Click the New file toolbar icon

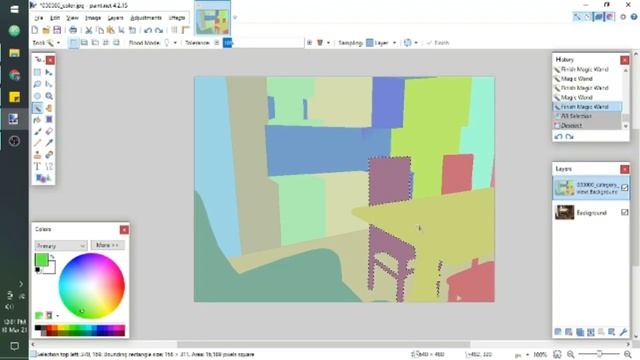(35, 30)
